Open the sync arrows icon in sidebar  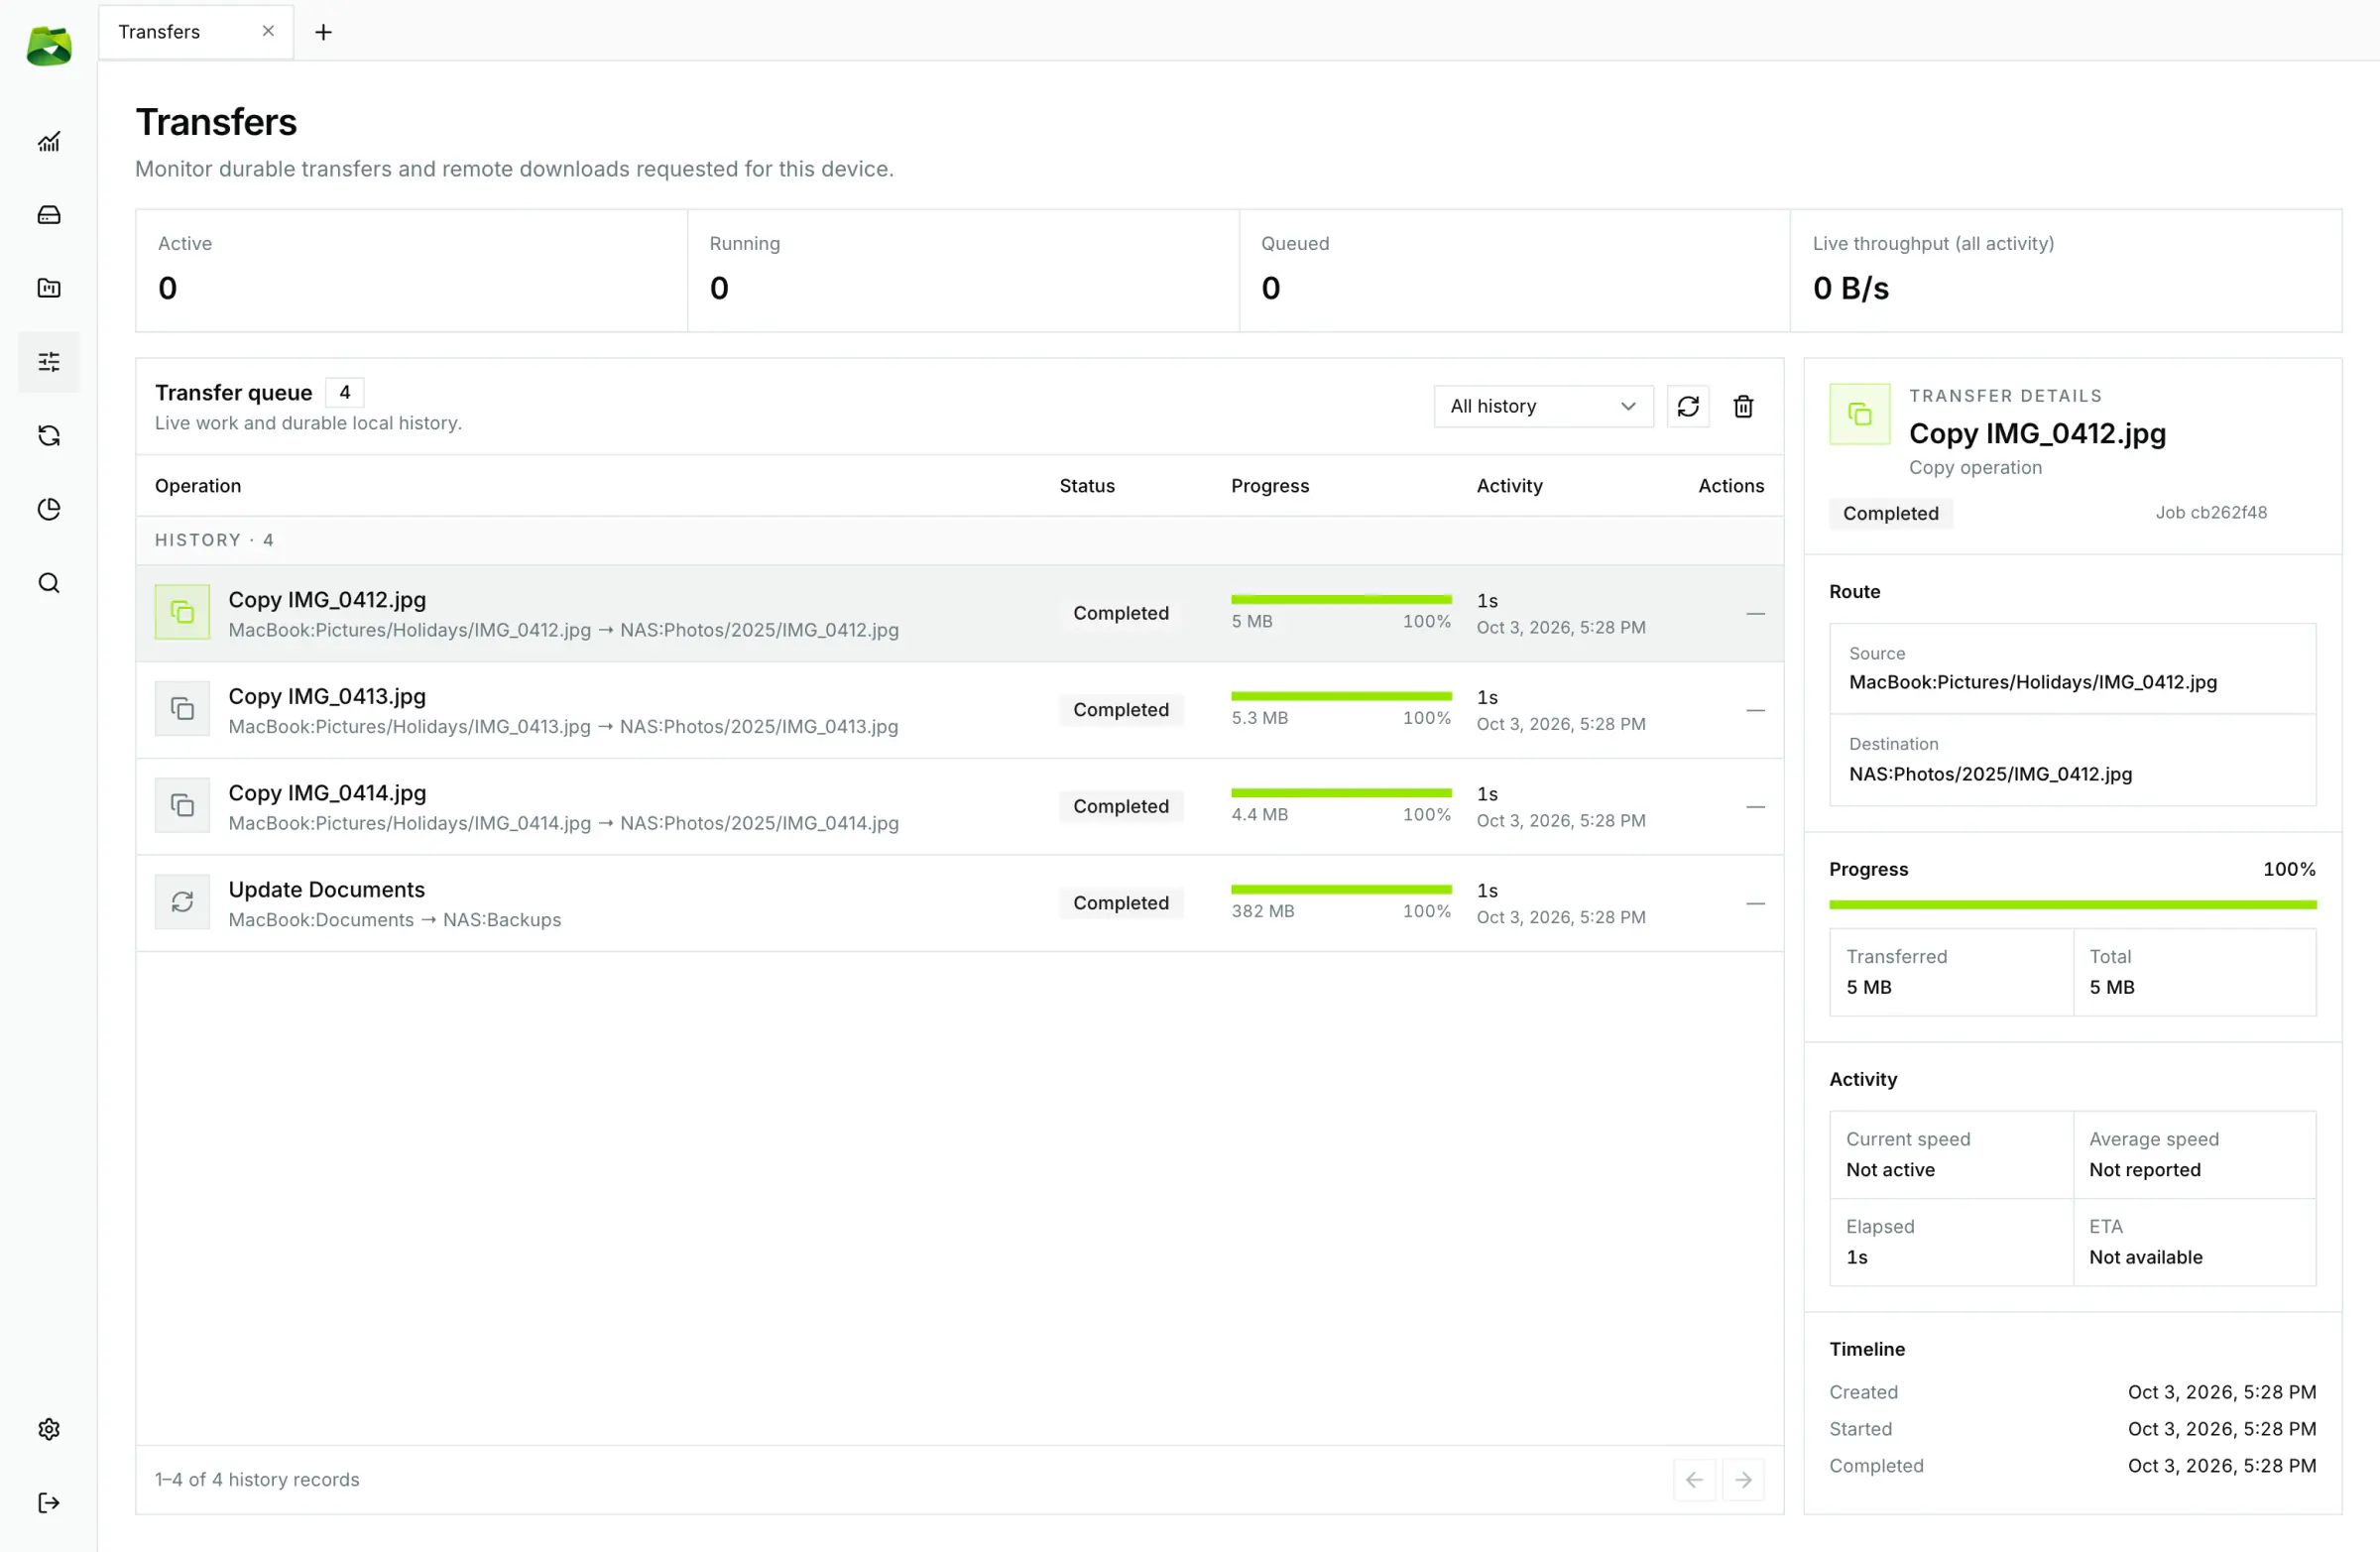click(x=48, y=436)
